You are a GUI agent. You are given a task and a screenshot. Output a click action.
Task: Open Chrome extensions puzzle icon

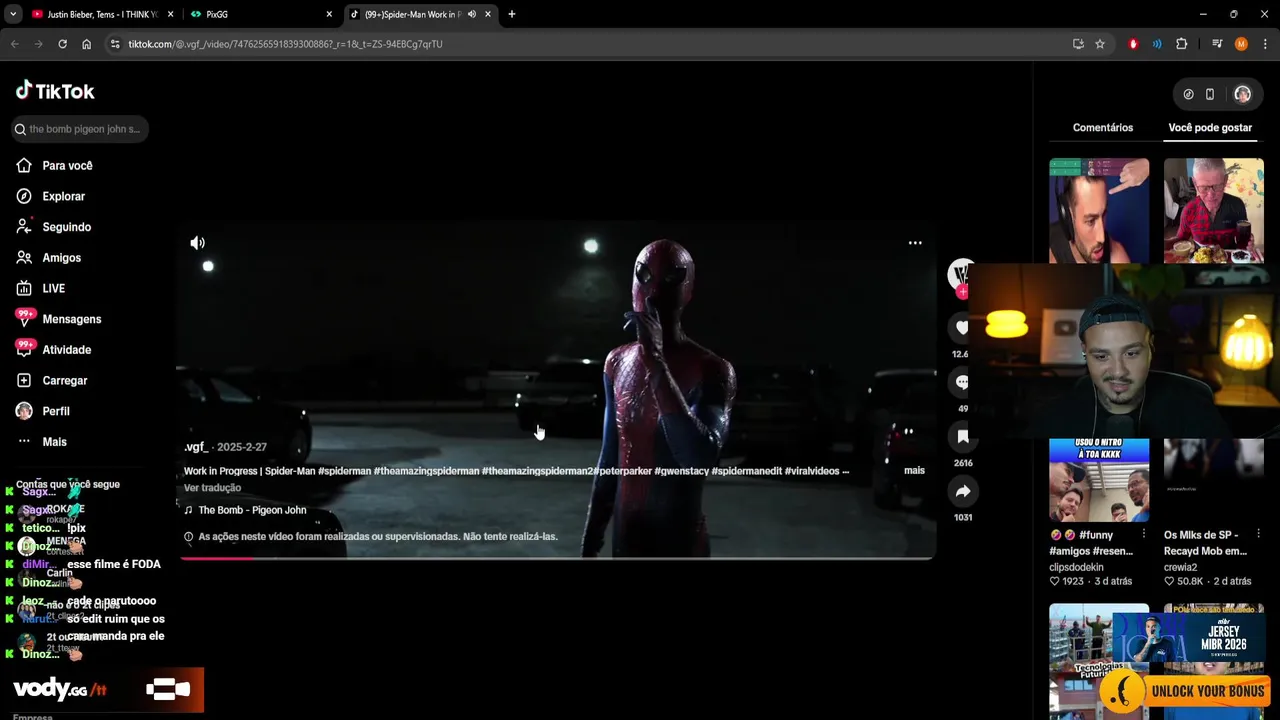click(1181, 44)
